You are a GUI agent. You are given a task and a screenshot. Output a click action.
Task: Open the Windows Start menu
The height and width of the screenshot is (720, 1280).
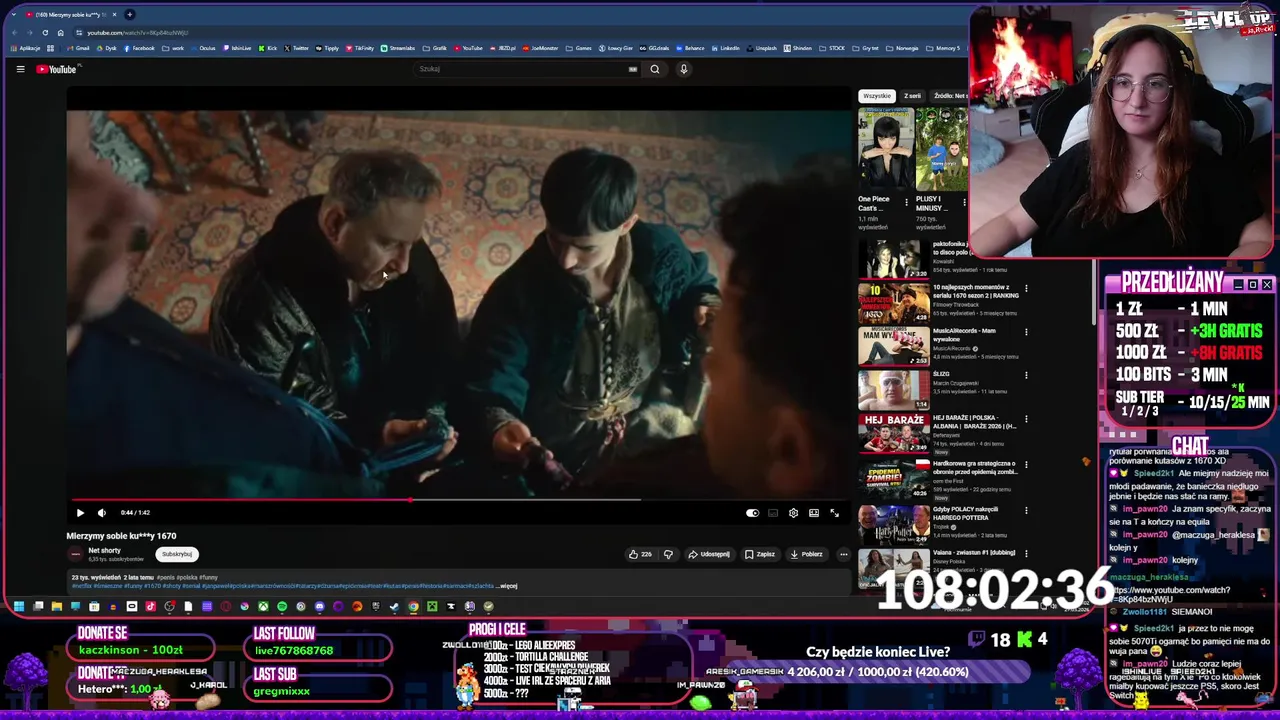(19, 606)
